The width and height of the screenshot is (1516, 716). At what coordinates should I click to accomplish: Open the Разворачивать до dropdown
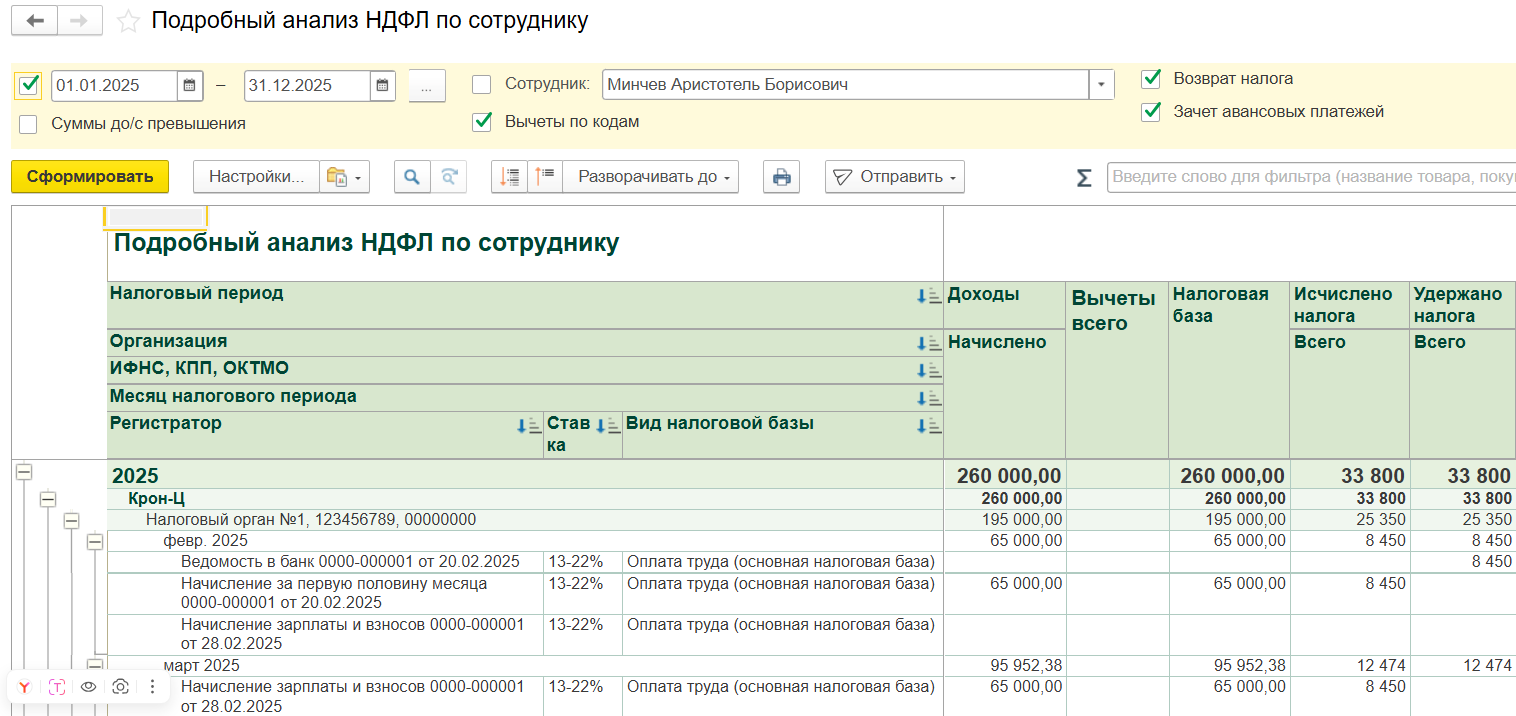coord(650,177)
